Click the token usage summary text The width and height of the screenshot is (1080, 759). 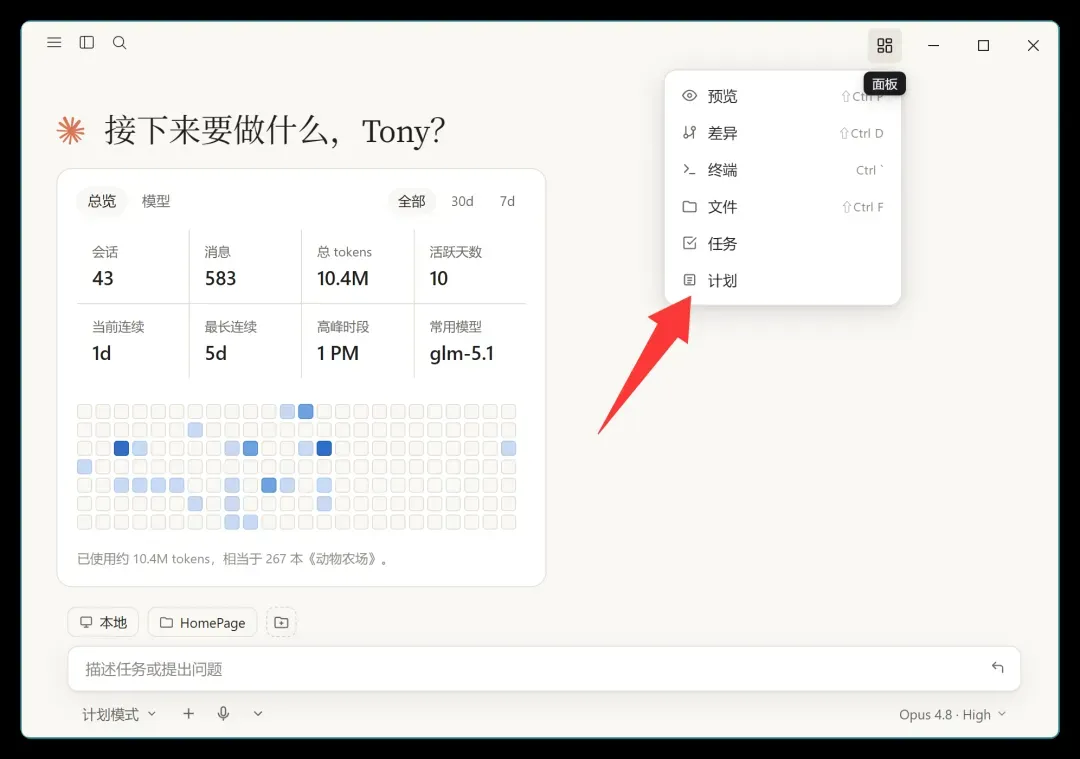pyautogui.click(x=232, y=559)
